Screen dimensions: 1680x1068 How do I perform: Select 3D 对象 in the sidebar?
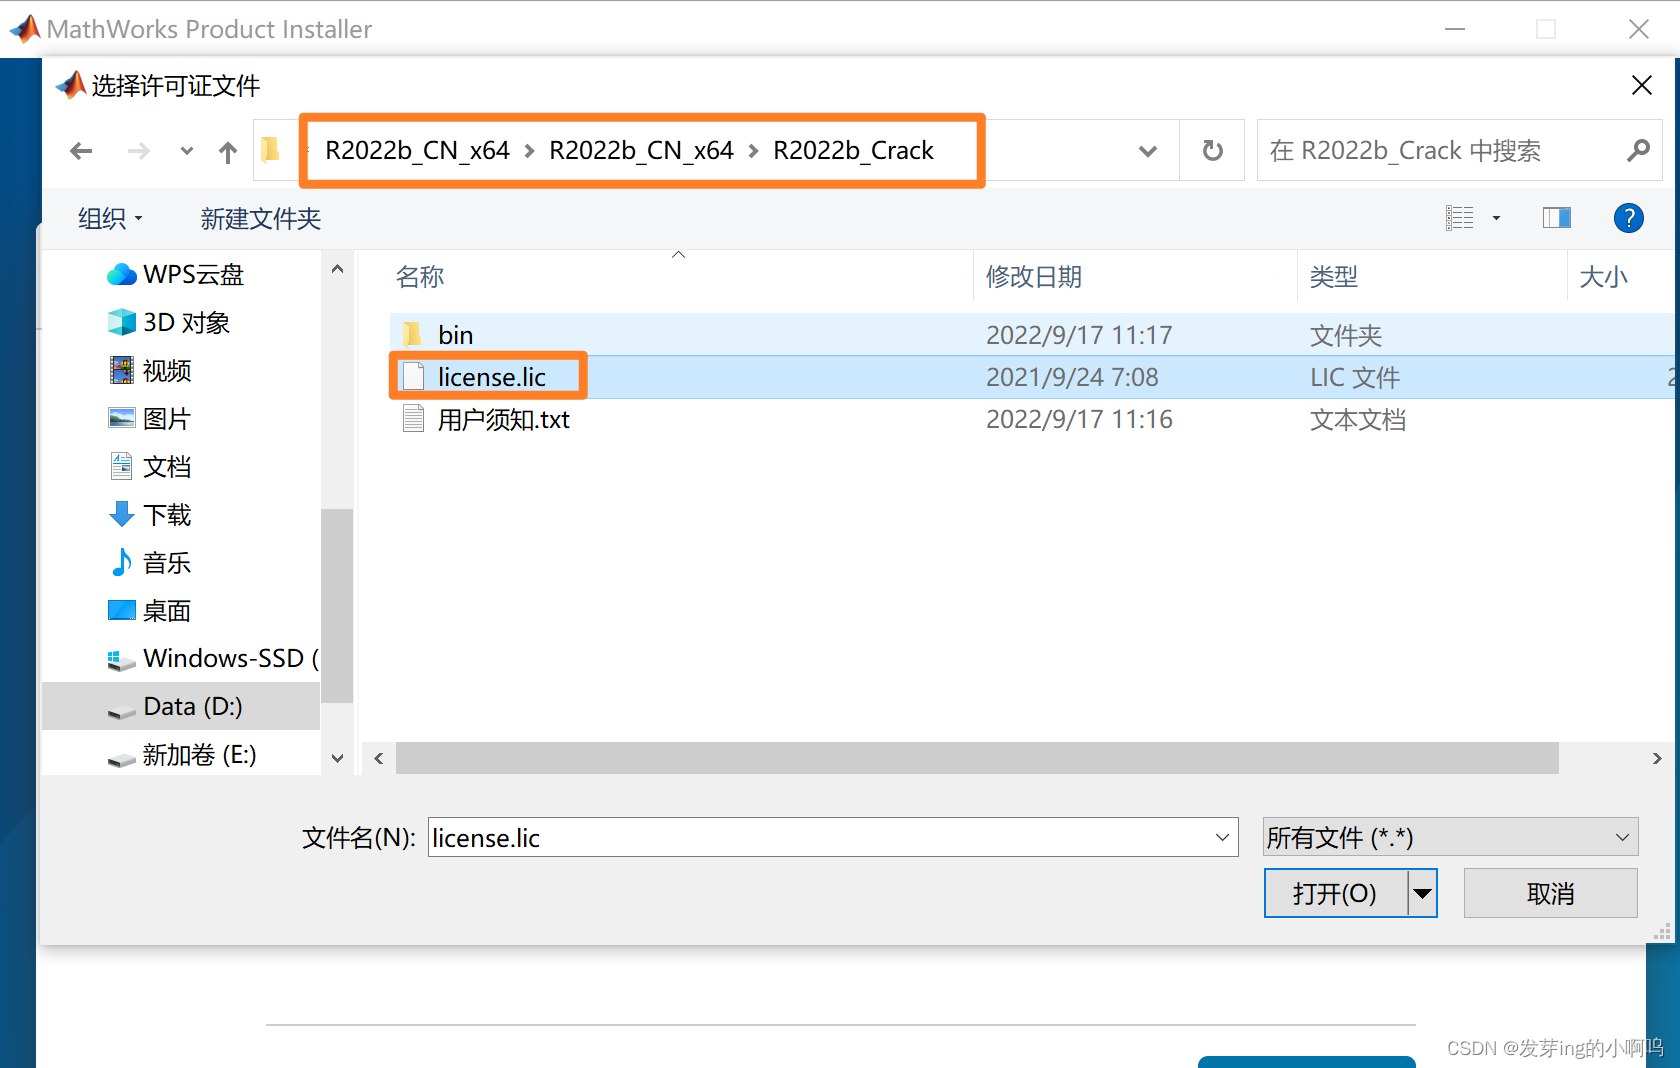point(169,322)
